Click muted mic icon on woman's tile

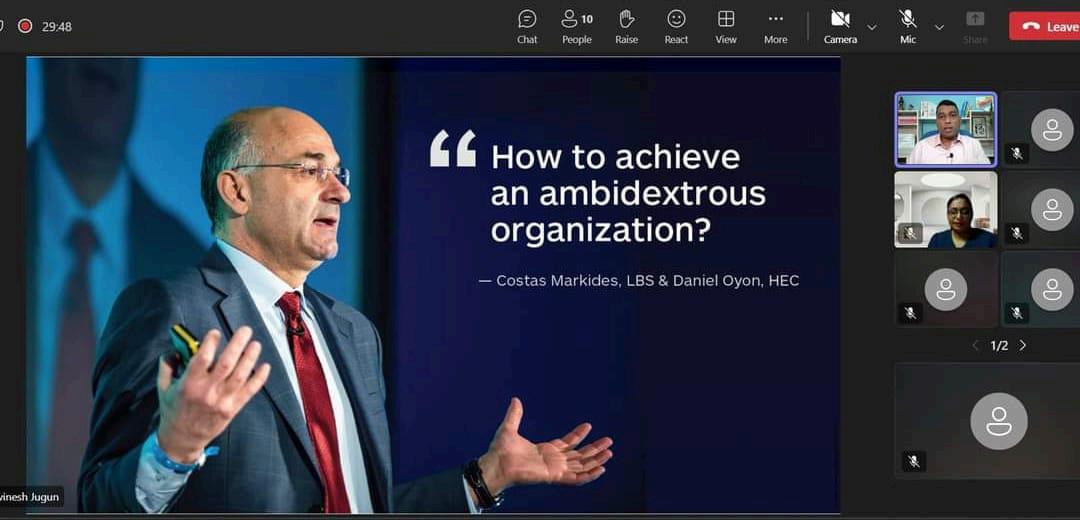tap(910, 233)
